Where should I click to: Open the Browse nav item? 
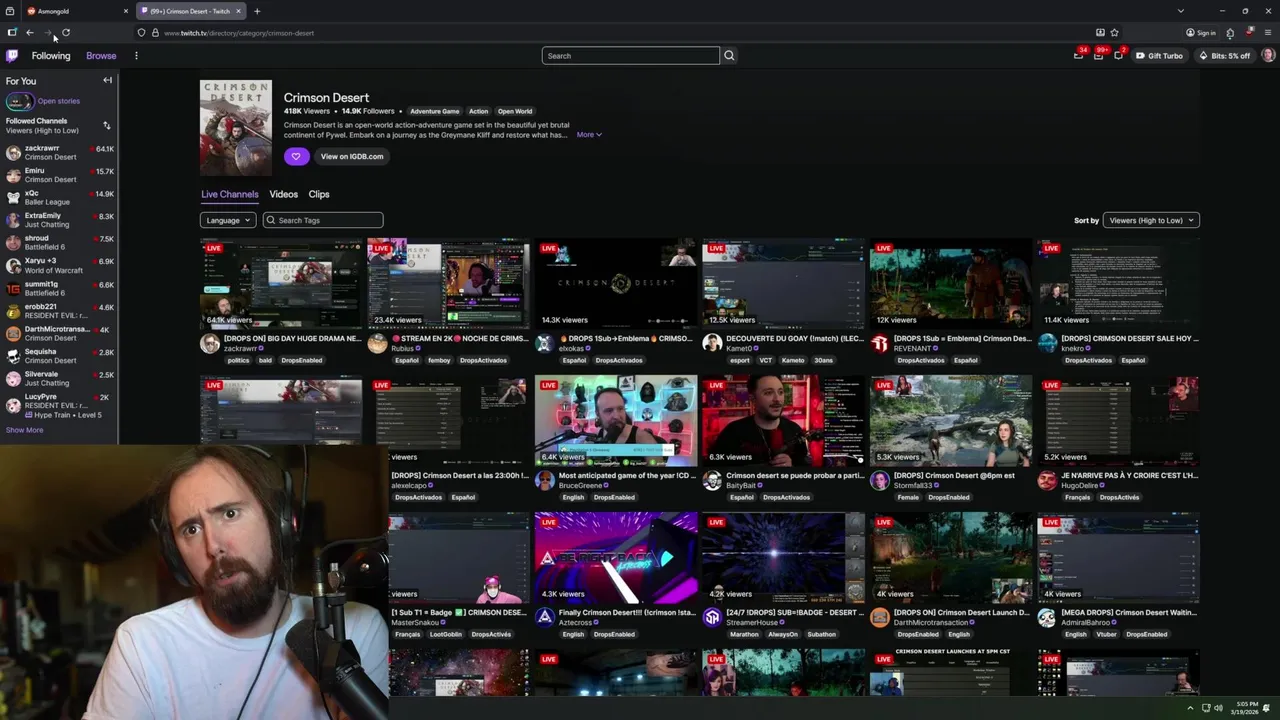(101, 56)
